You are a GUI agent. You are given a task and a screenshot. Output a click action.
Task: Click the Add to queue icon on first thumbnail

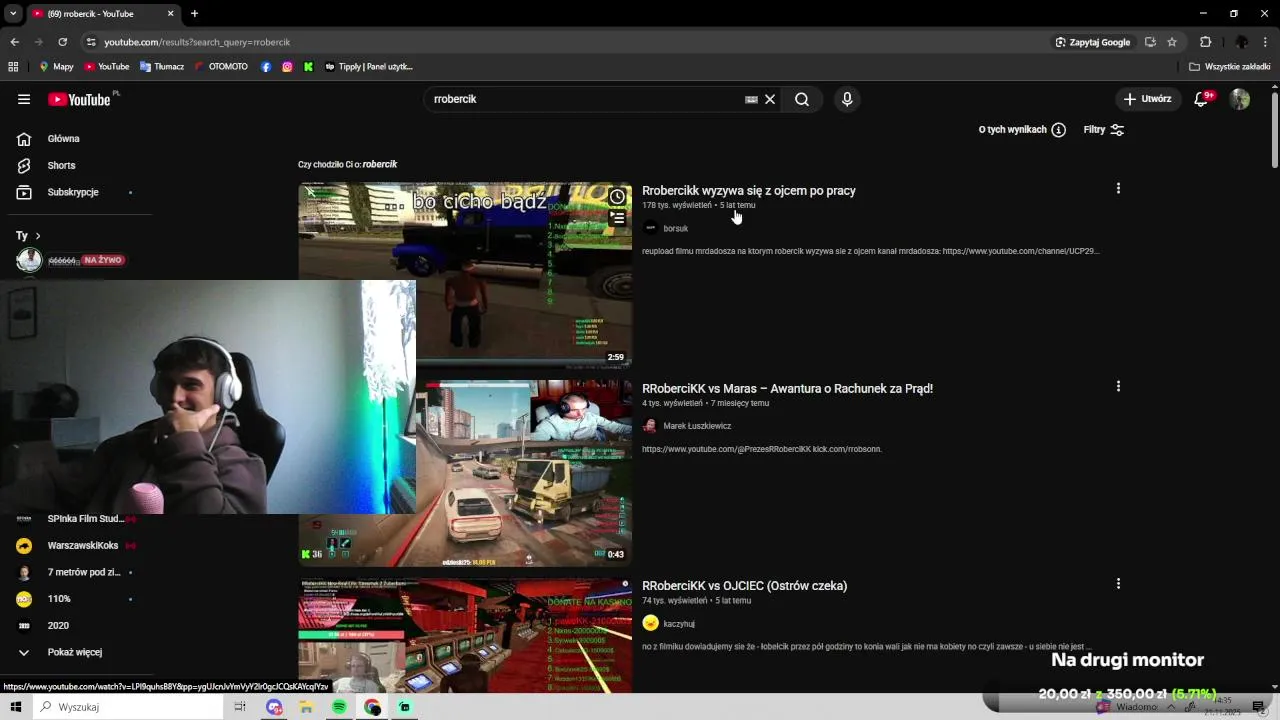coord(617,218)
